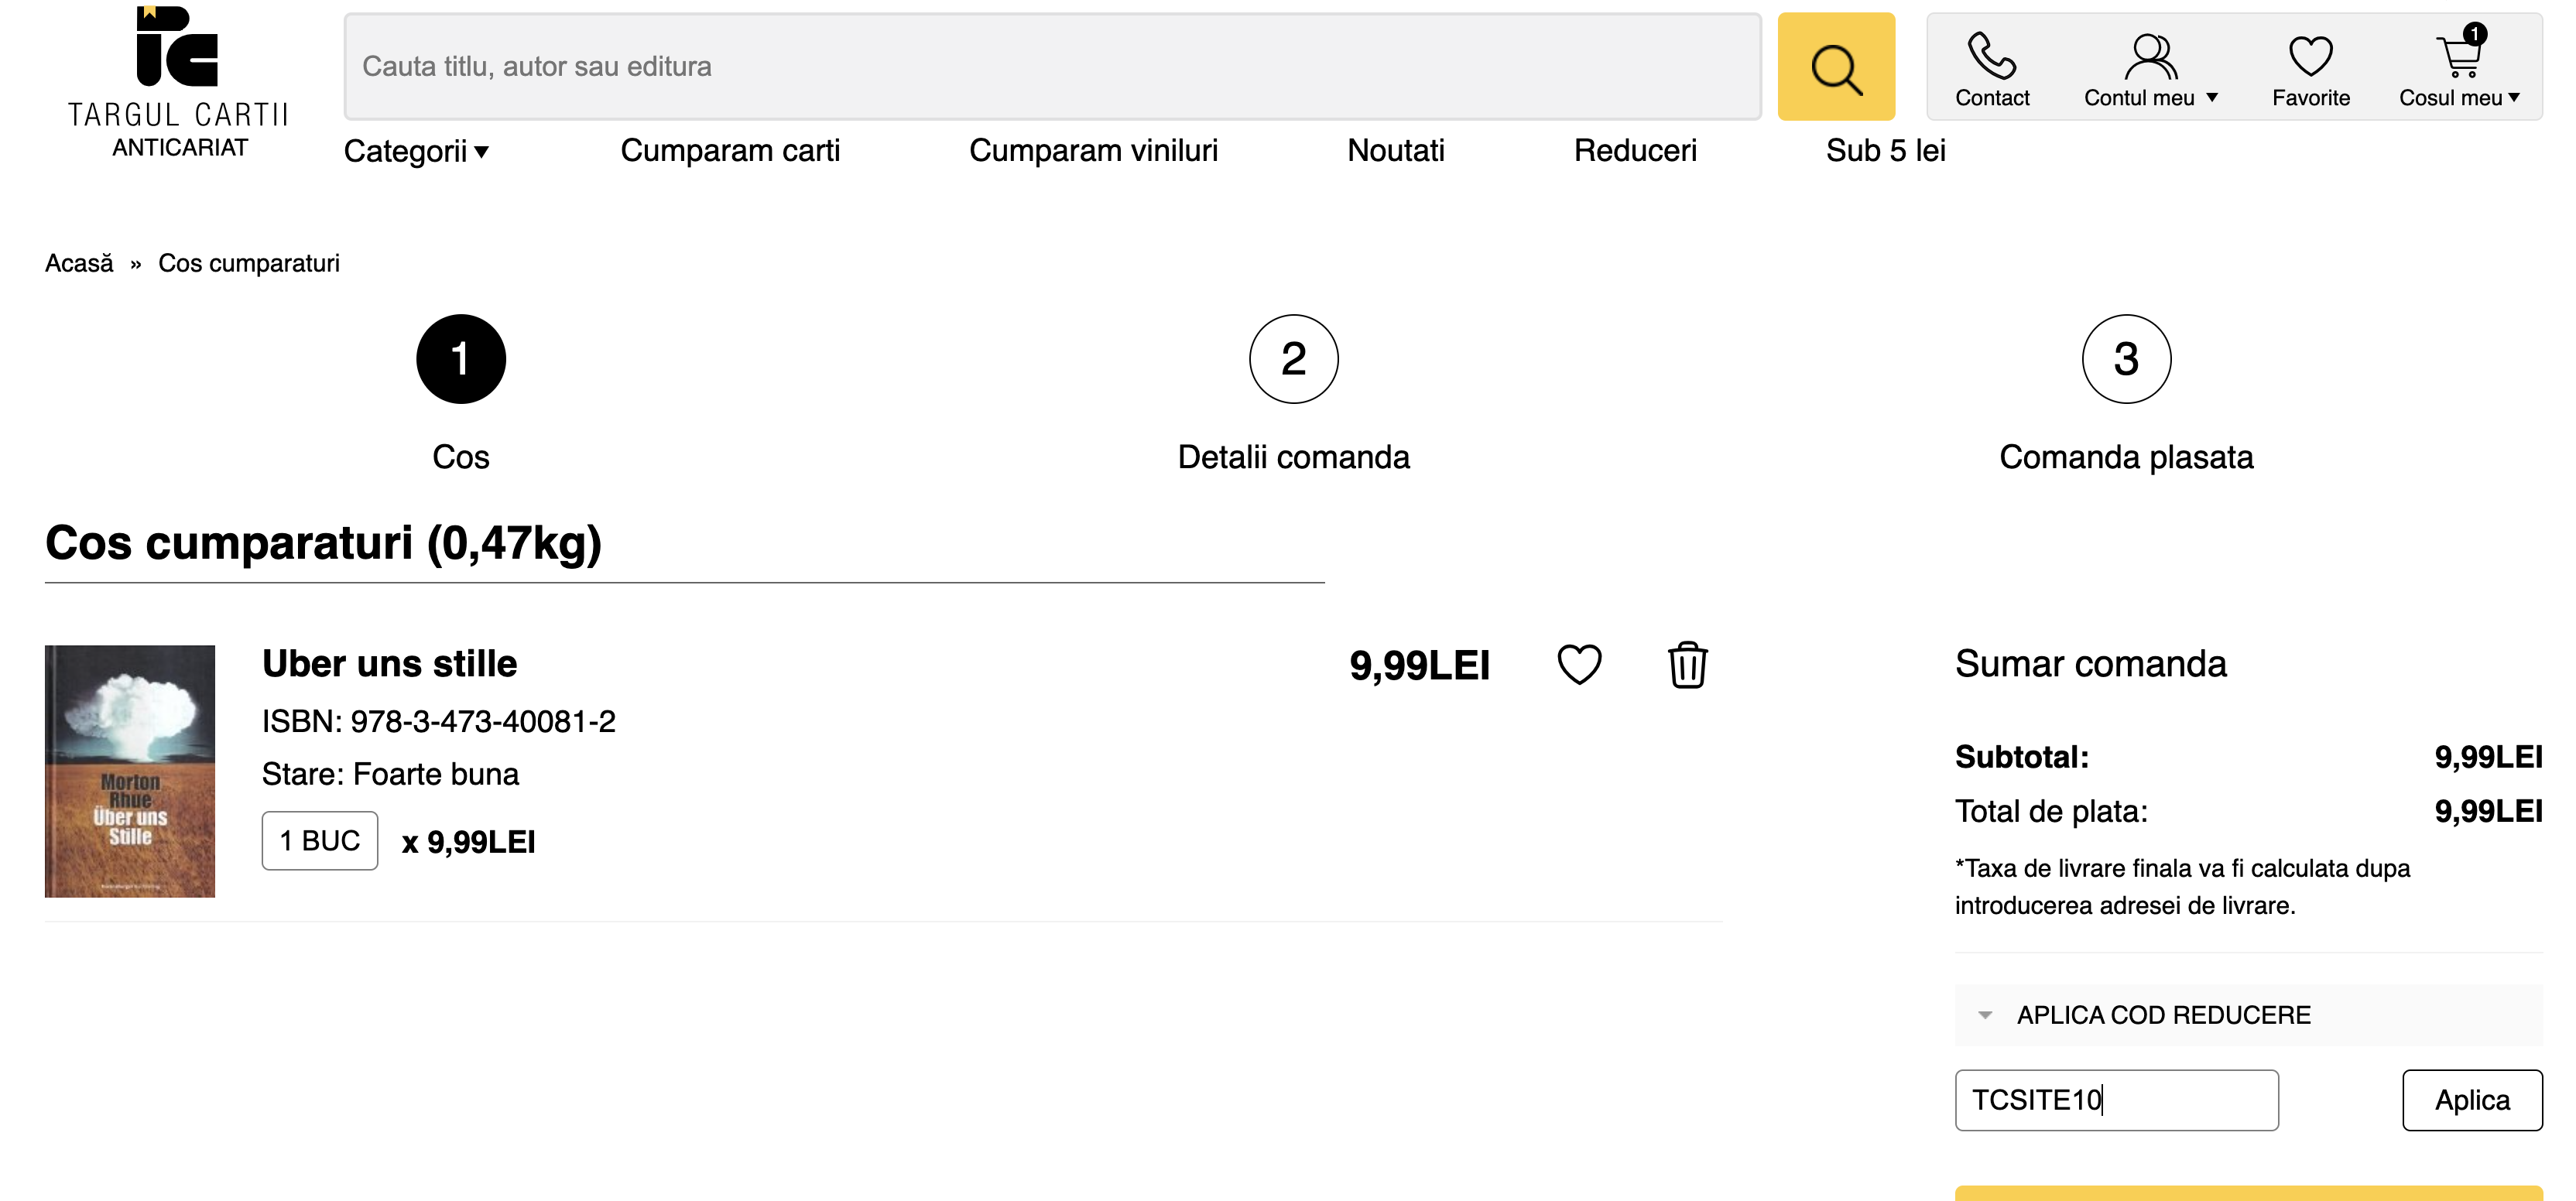The width and height of the screenshot is (2576, 1201).
Task: Open the Cosul meu dropdown arrow
Action: [x=2514, y=98]
